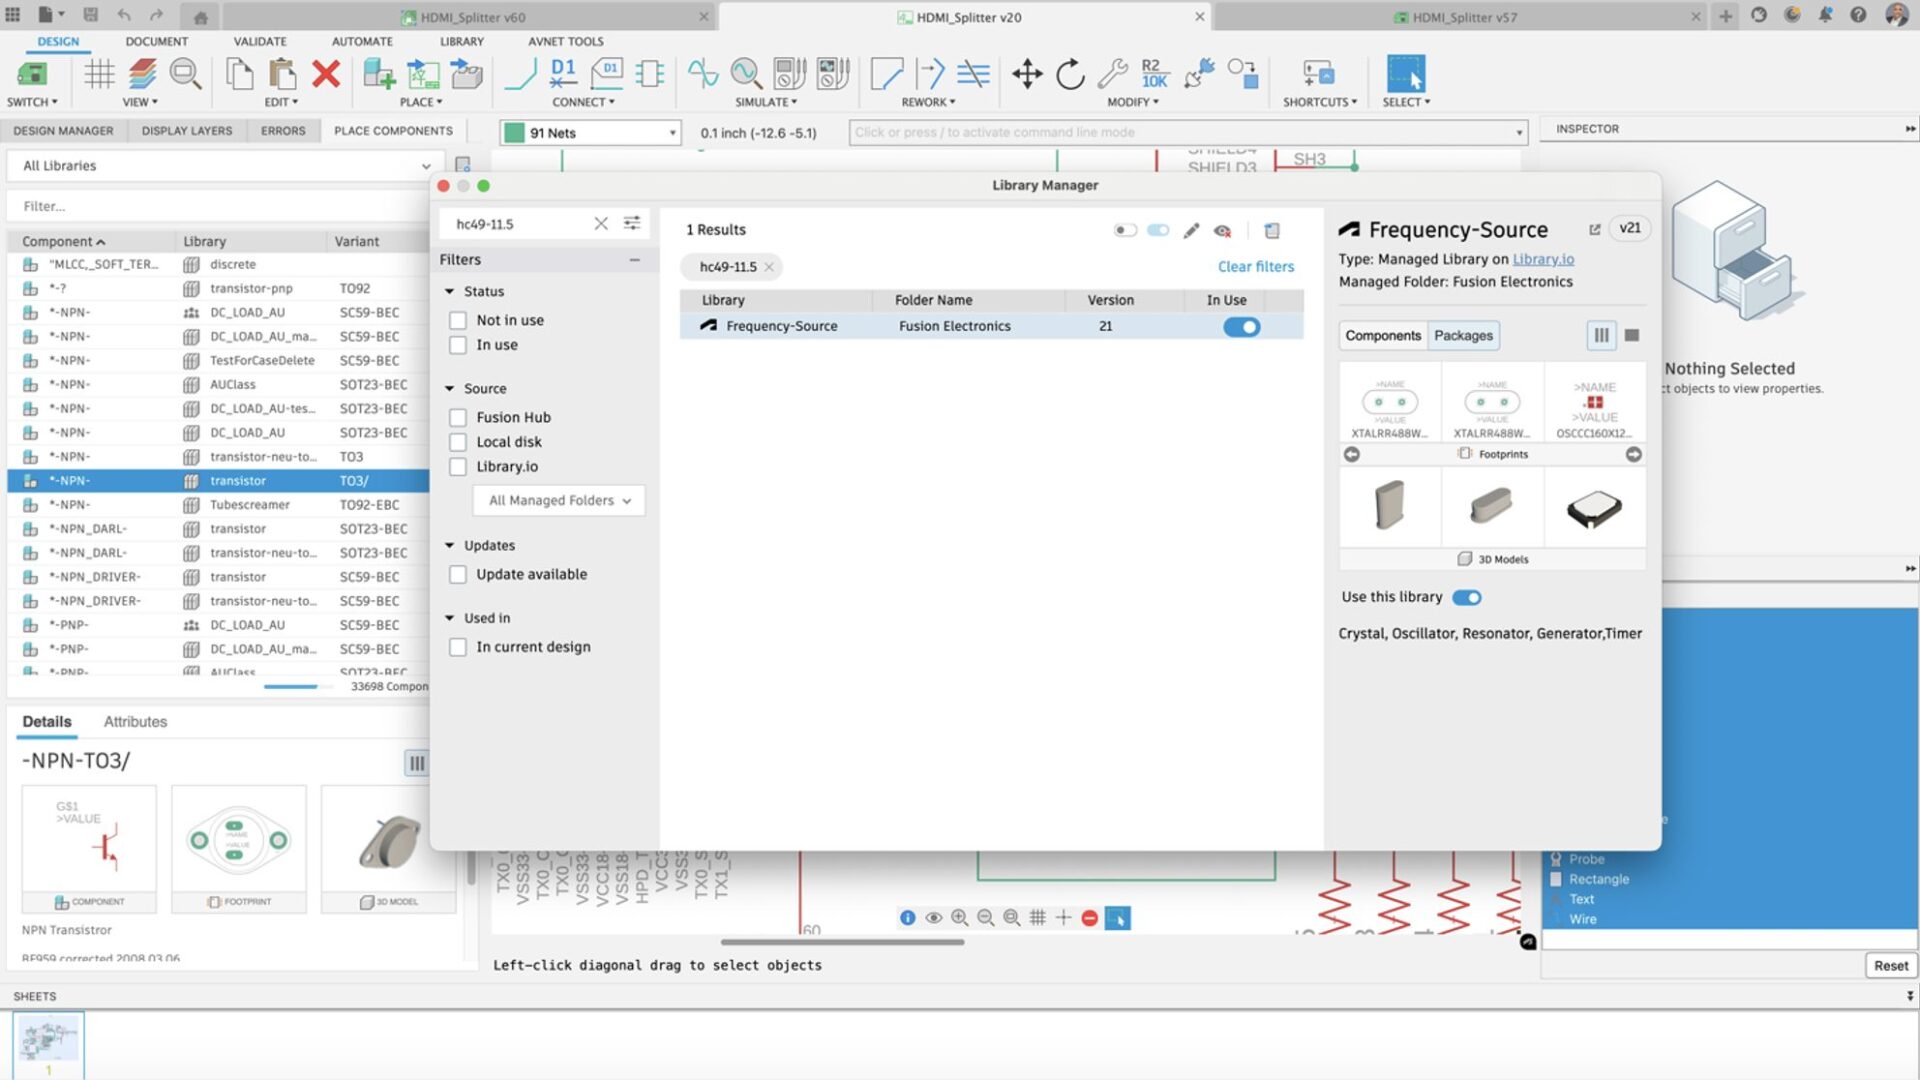This screenshot has width=1920, height=1080.
Task: Open the grid settings icon in toolbar
Action: click(99, 74)
